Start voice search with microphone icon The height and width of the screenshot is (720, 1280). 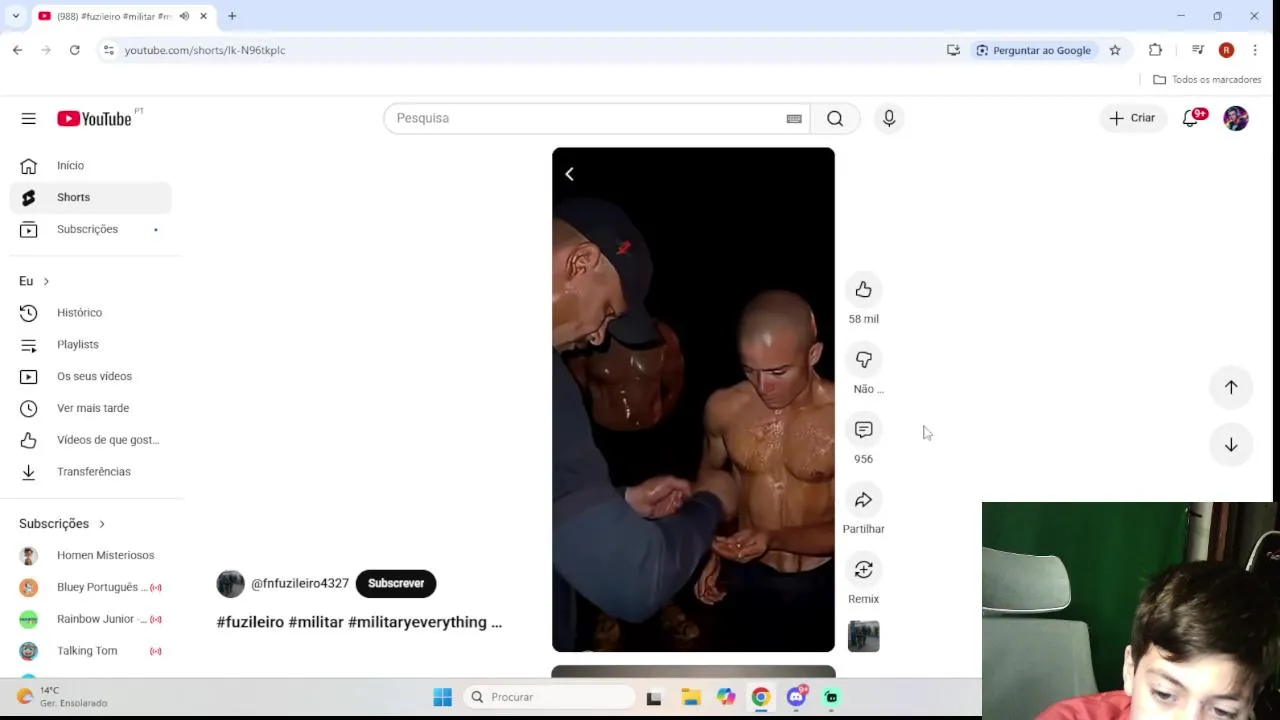click(x=889, y=118)
